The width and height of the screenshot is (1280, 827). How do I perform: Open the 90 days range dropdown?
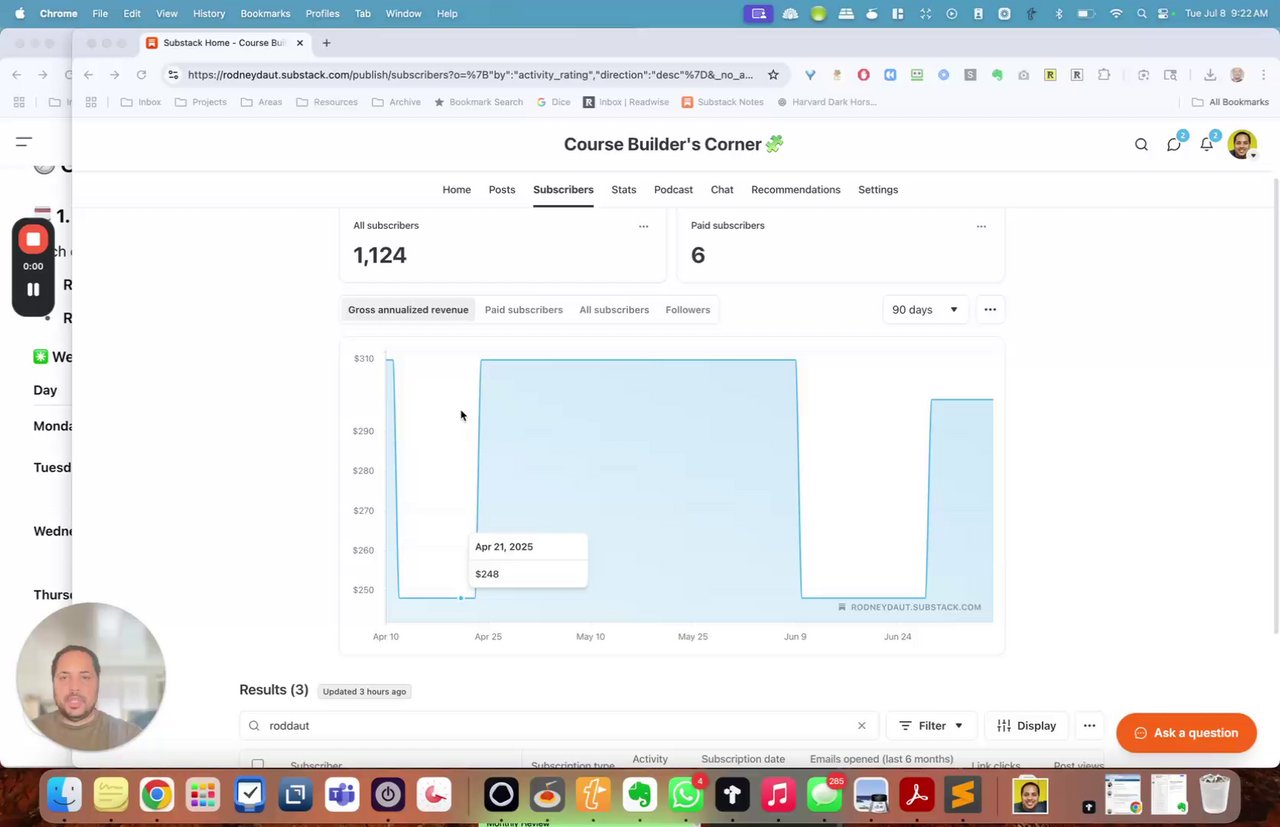point(925,310)
